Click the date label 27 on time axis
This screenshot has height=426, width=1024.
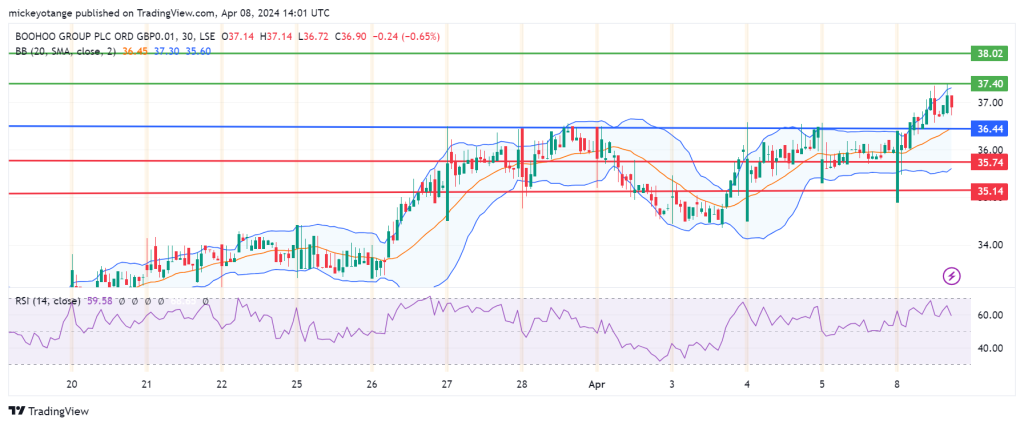pos(447,385)
